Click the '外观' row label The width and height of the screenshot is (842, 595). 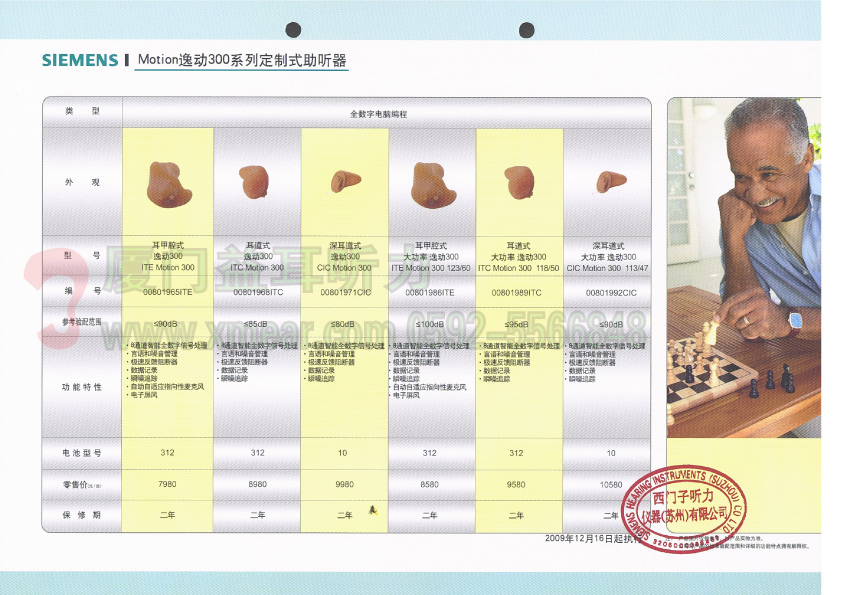[x=82, y=182]
